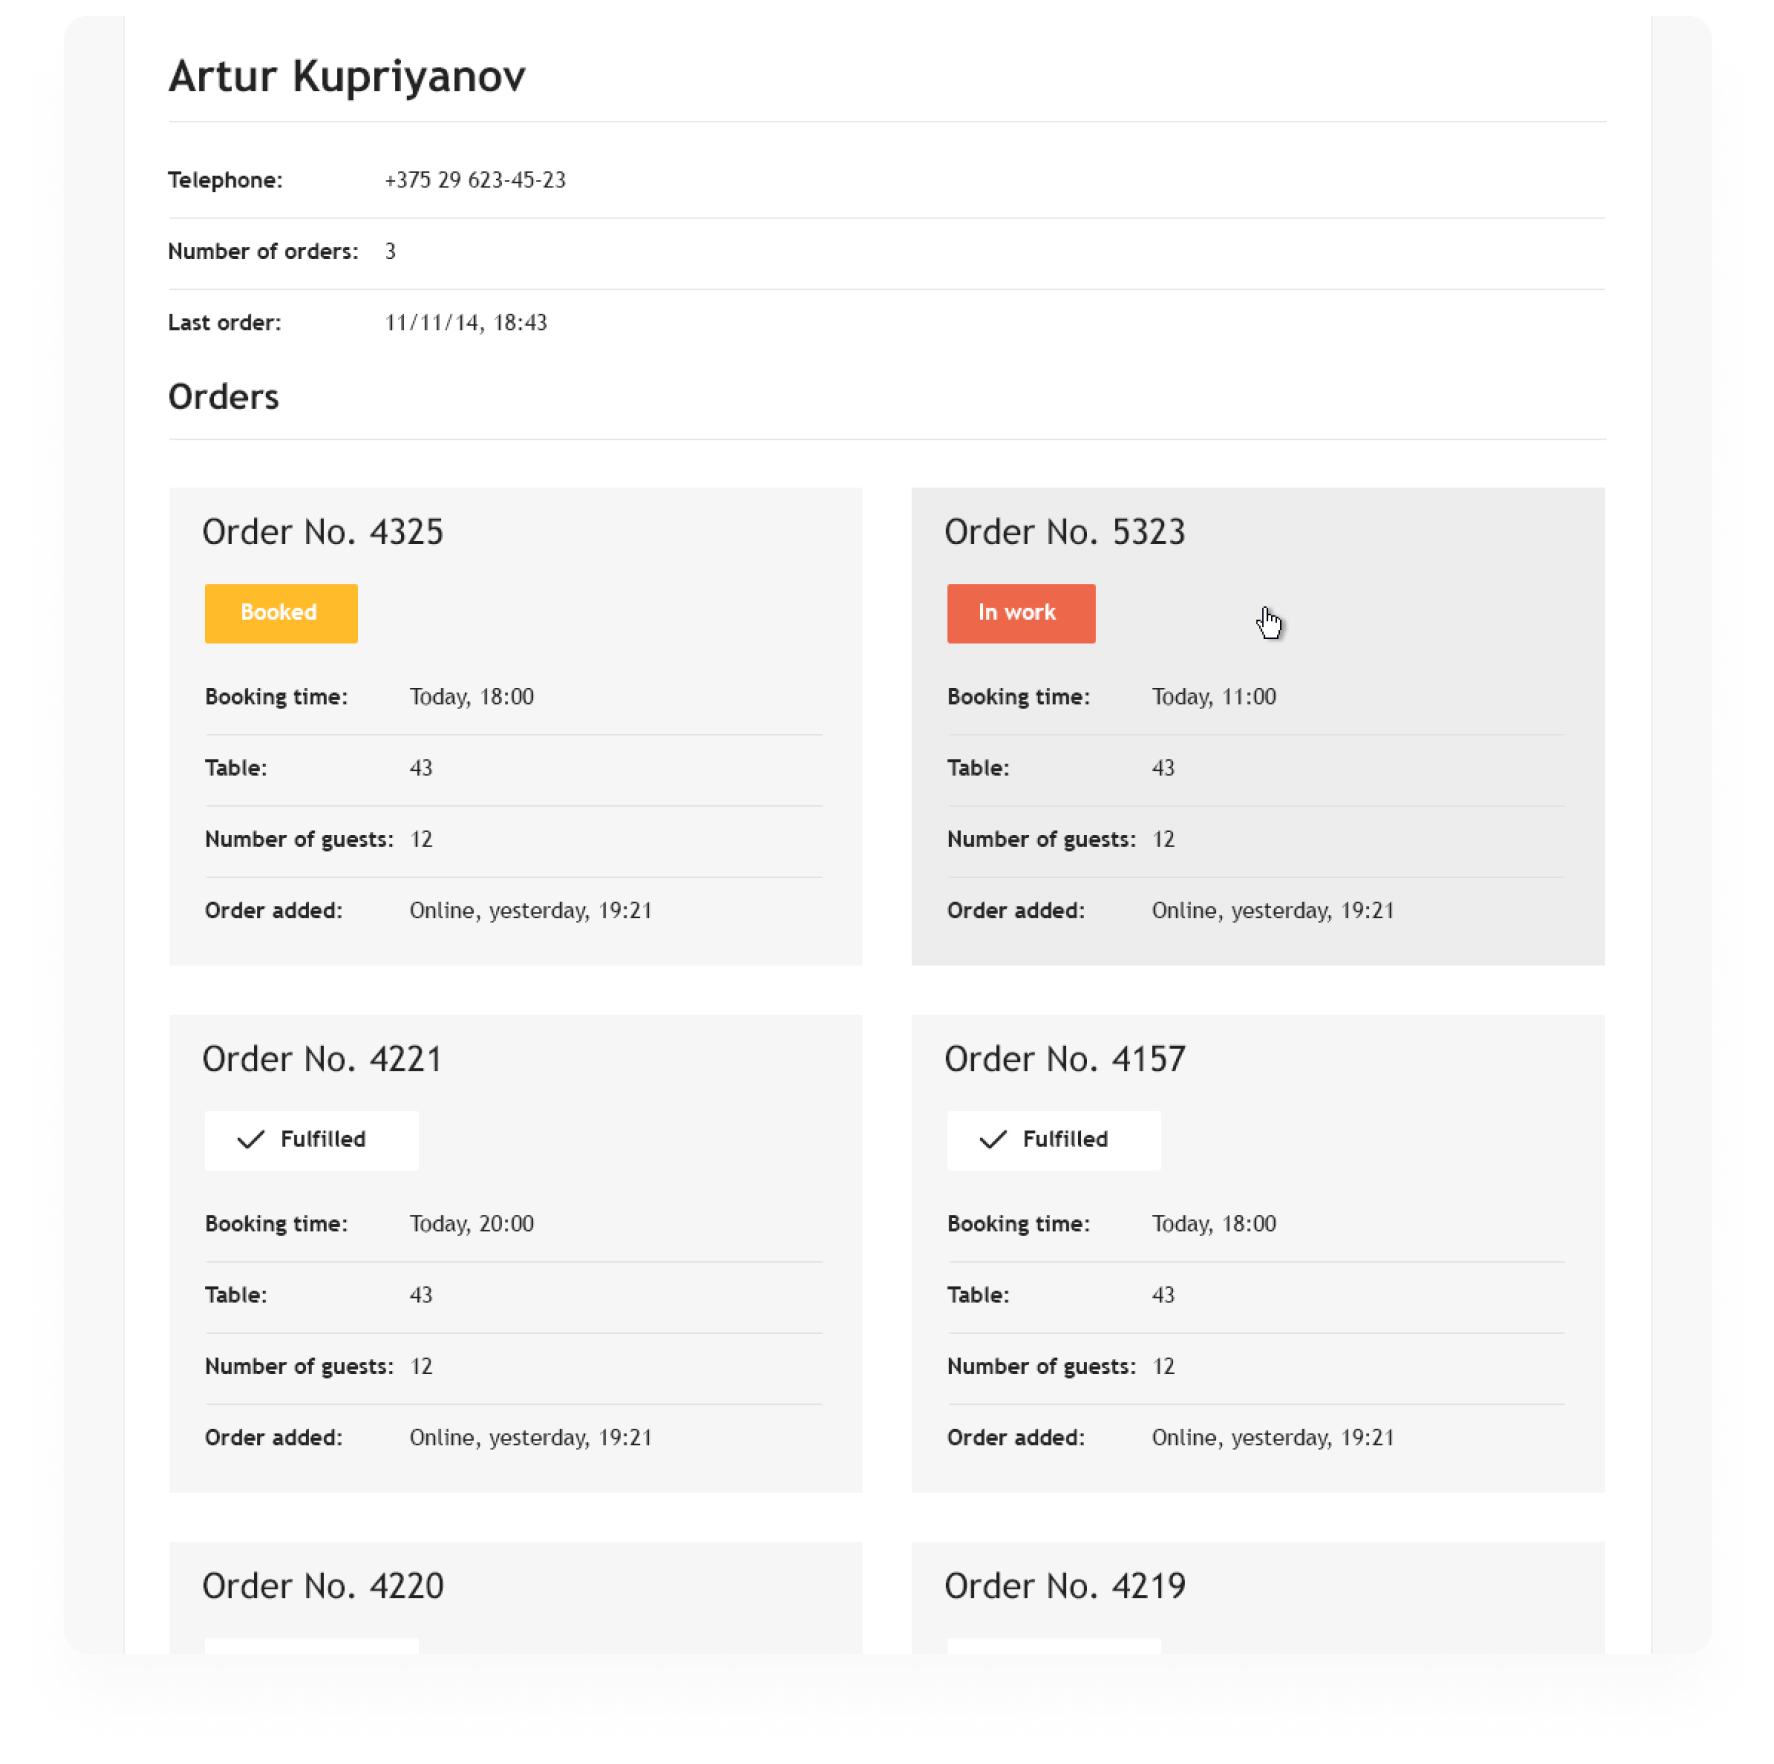This screenshot has height=1764, width=1774.
Task: Click guest count 12 in order 4157
Action: (x=1163, y=1367)
